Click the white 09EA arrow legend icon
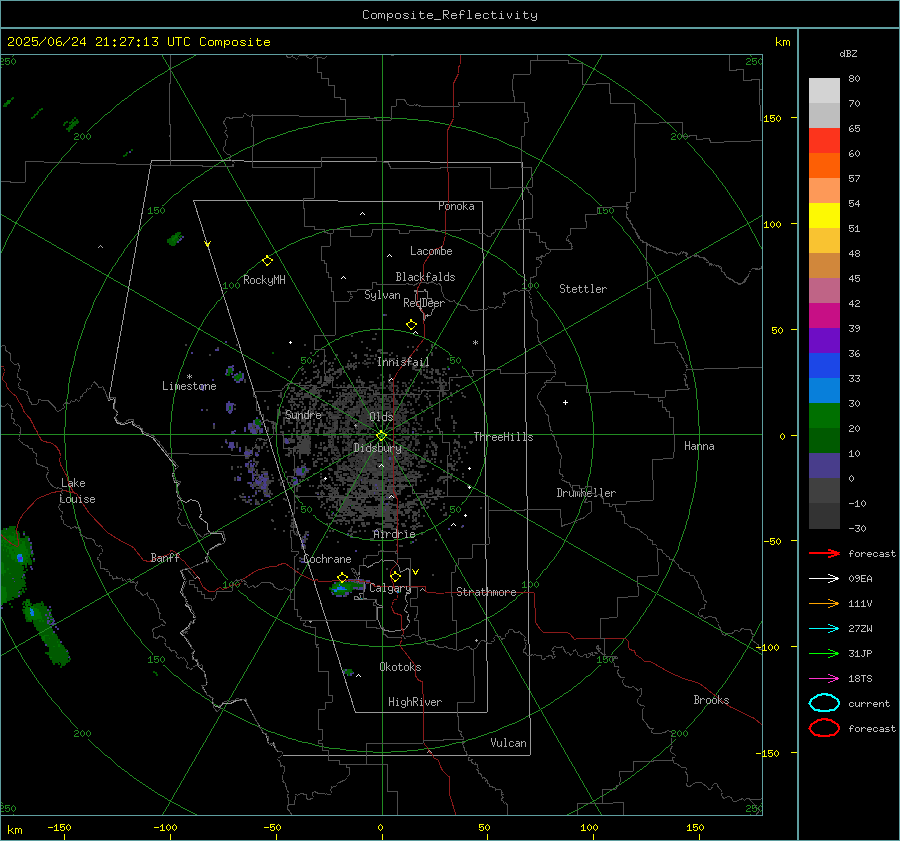The height and width of the screenshot is (841, 900). pyautogui.click(x=824, y=579)
